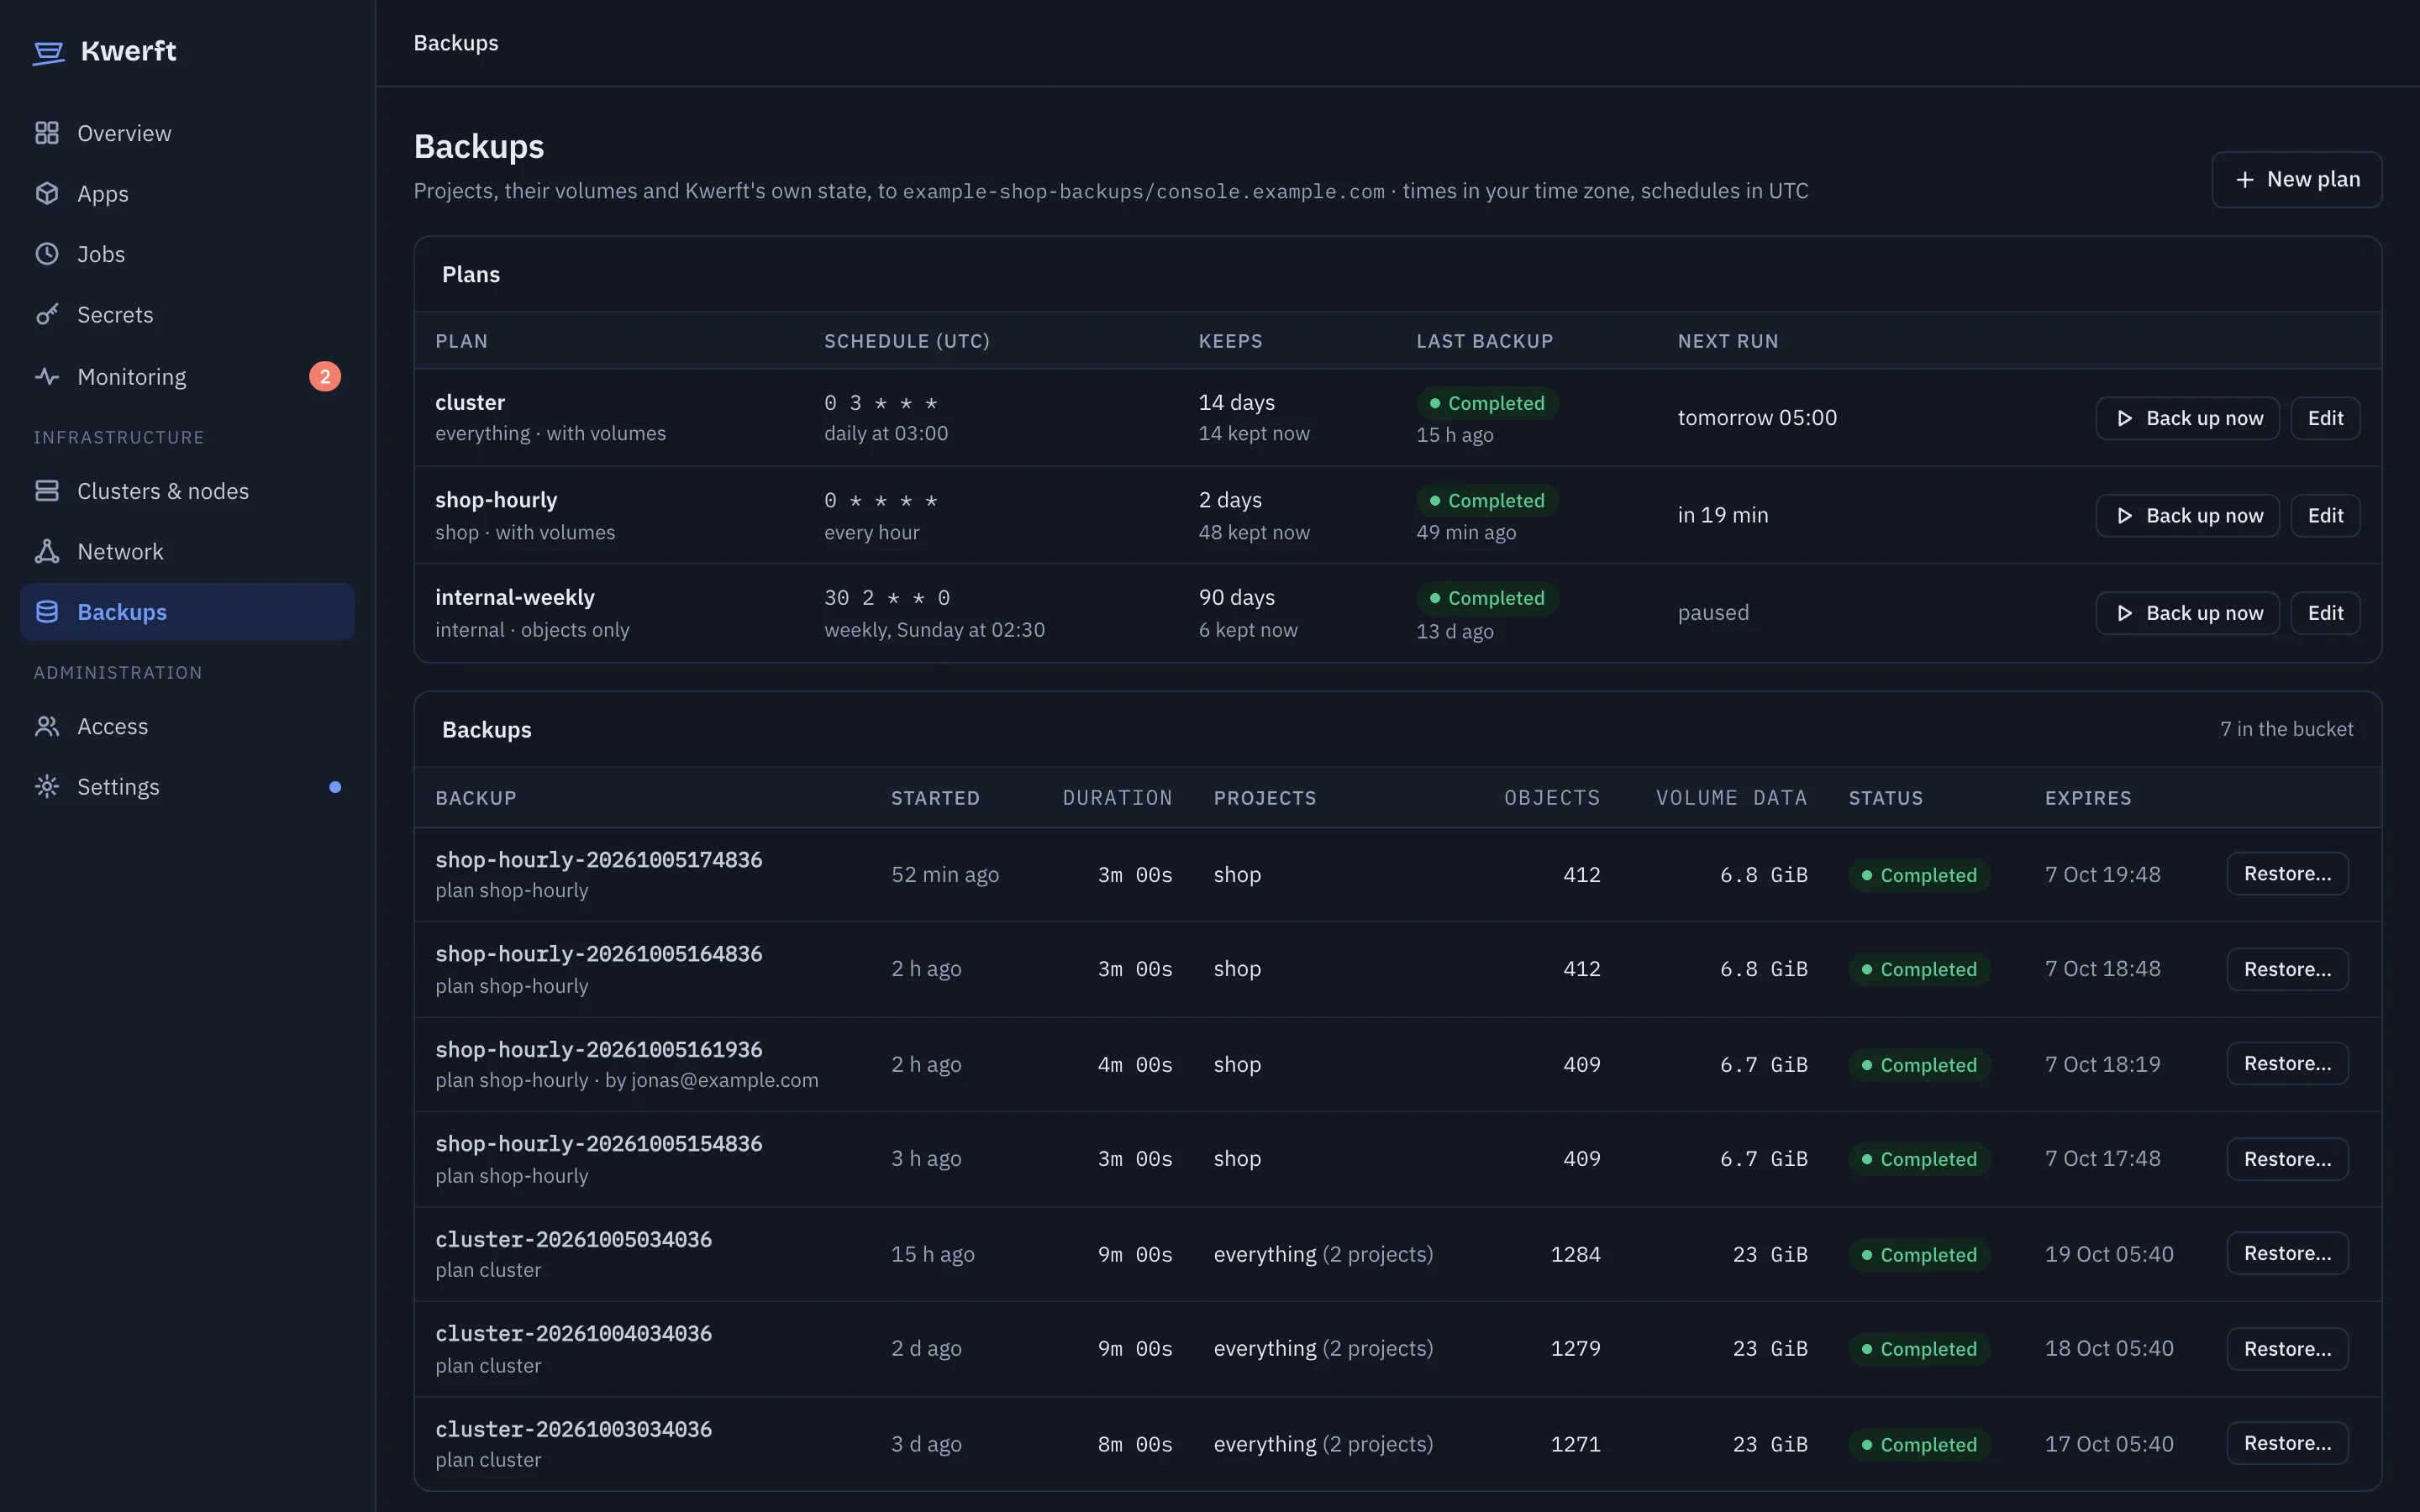Click the Access users icon
2420x1512 pixels.
coord(47,726)
